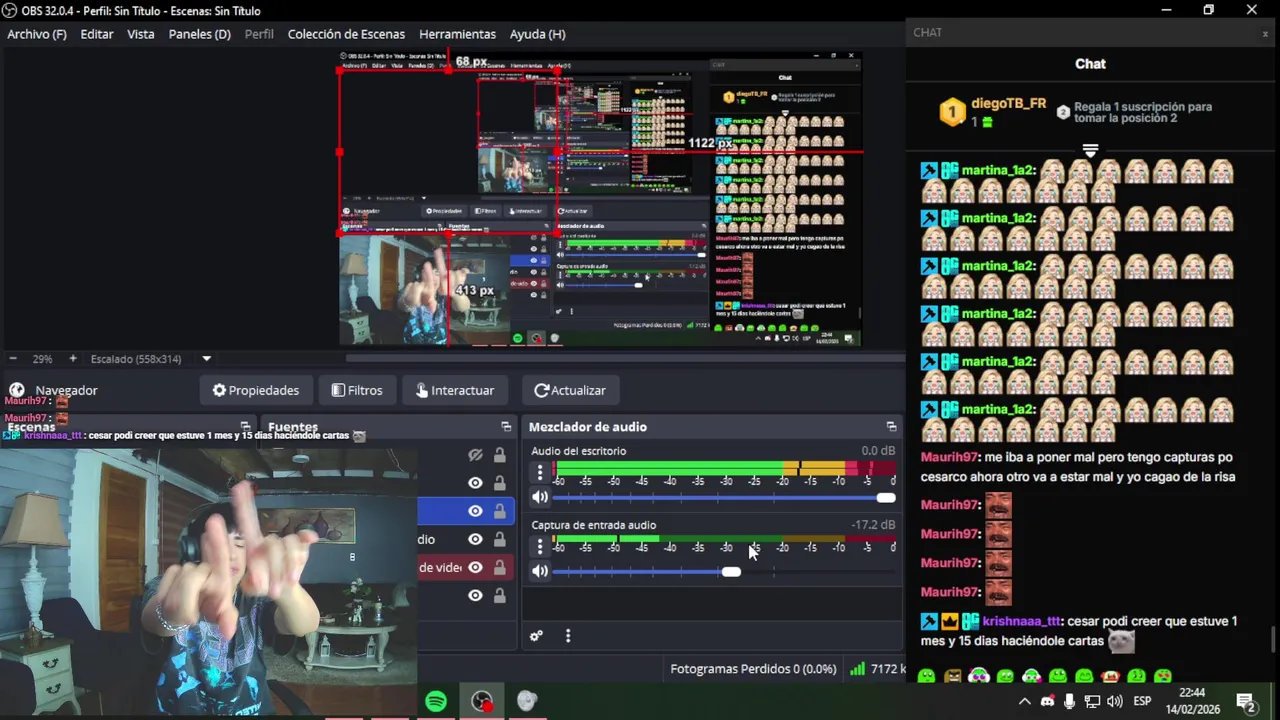Click the OBS preview canvas

(600, 198)
